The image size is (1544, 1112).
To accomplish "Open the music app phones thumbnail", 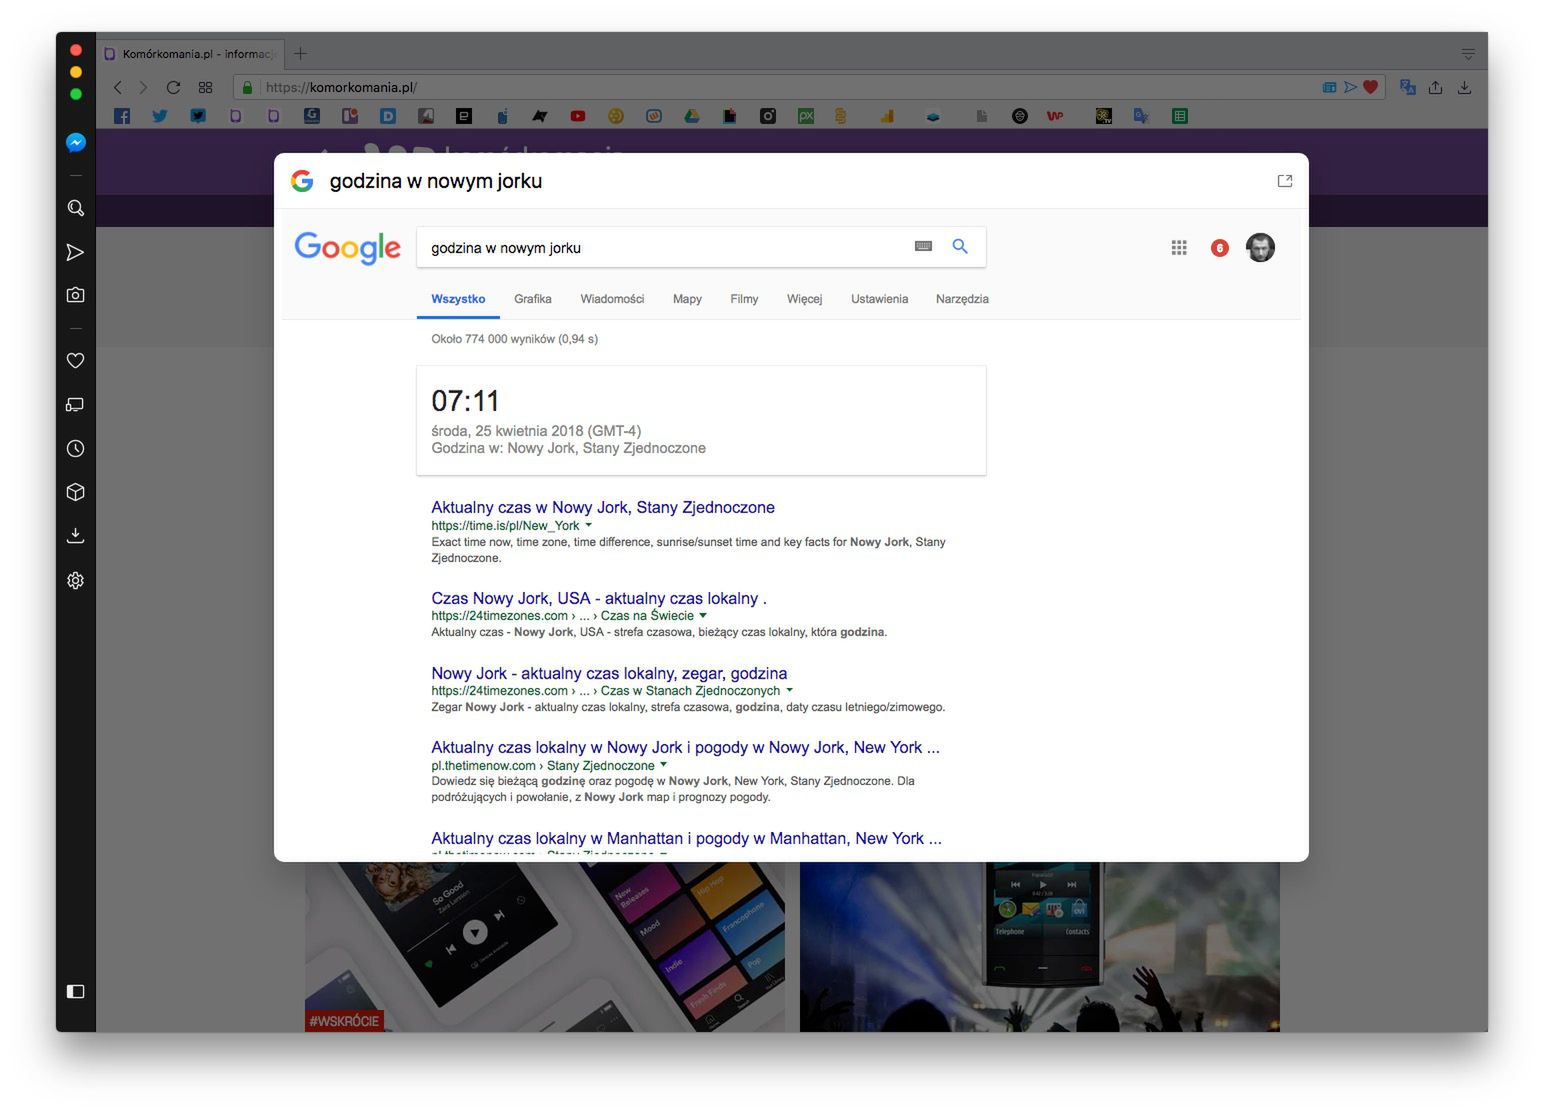I will 545,946.
